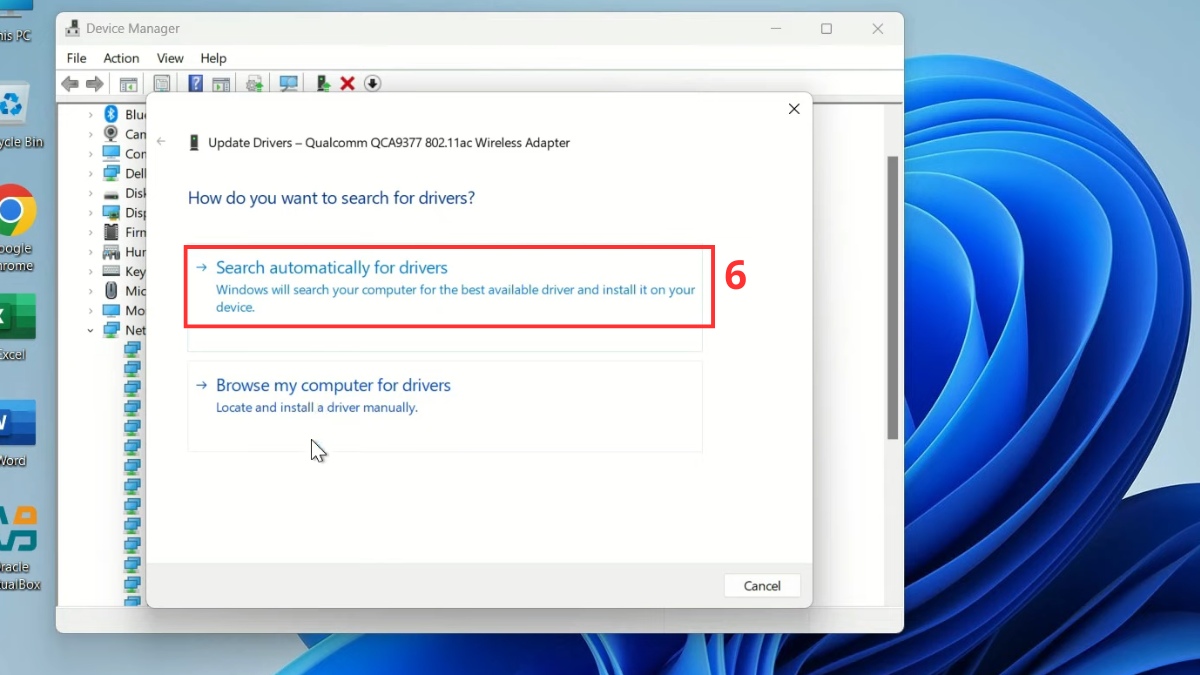Image resolution: width=1200 pixels, height=675 pixels.
Task: Toggle the Show/Hide Console Tree toolbar icon
Action: 128,84
